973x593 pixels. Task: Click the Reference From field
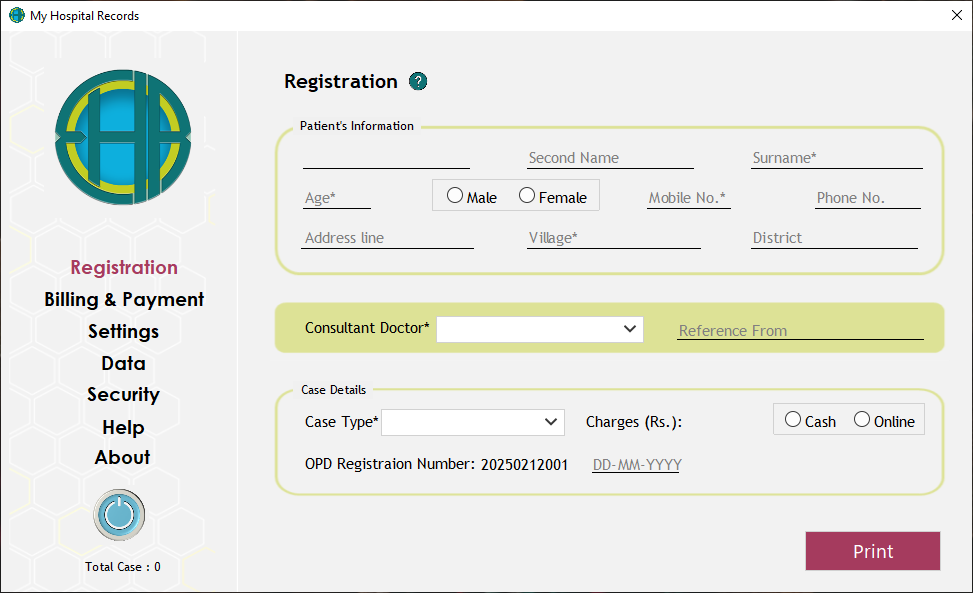click(x=800, y=330)
